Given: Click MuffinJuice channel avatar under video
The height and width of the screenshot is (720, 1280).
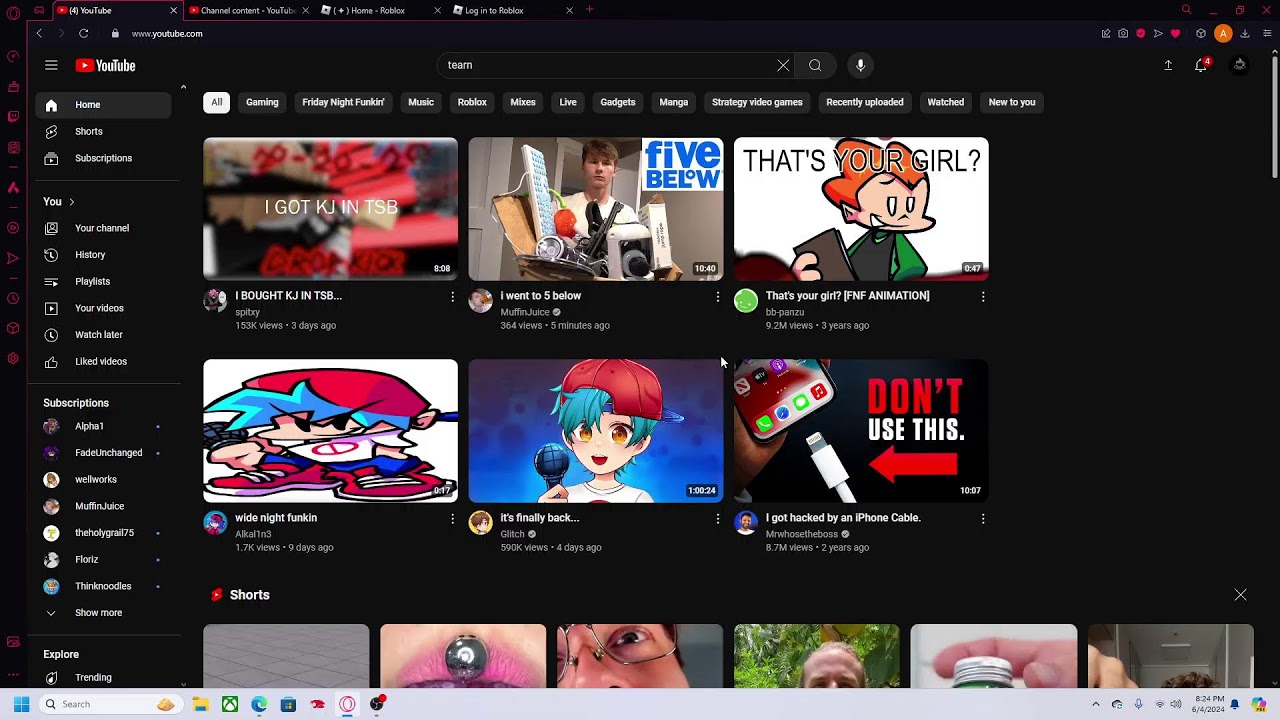Looking at the screenshot, I should tap(481, 300).
